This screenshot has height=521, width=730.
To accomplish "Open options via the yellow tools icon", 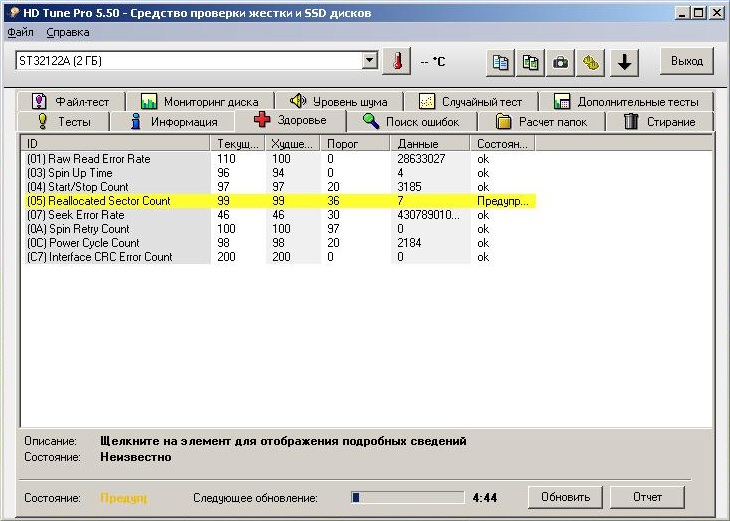I will tap(590, 62).
